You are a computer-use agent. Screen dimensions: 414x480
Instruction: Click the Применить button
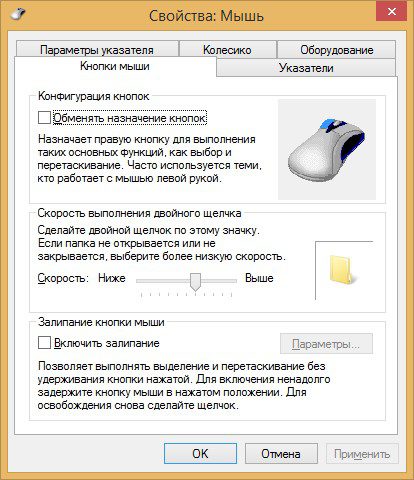tap(362, 453)
